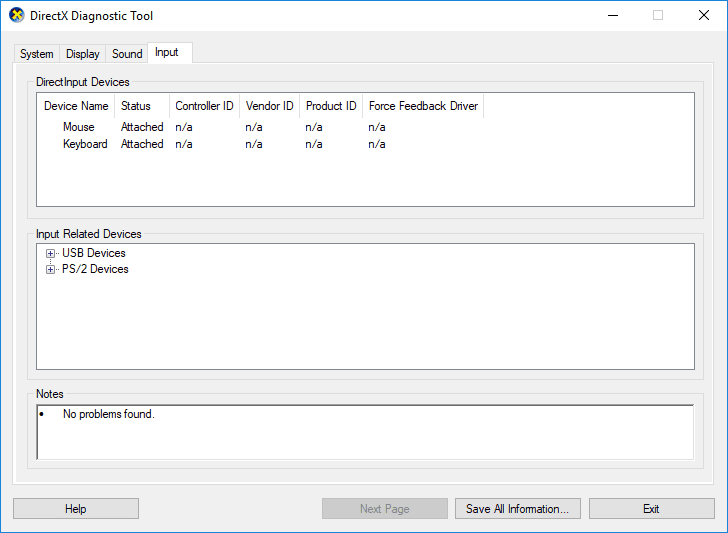Image resolution: width=728 pixels, height=533 pixels.
Task: Select the PS/2 Devices label
Action: tap(95, 269)
